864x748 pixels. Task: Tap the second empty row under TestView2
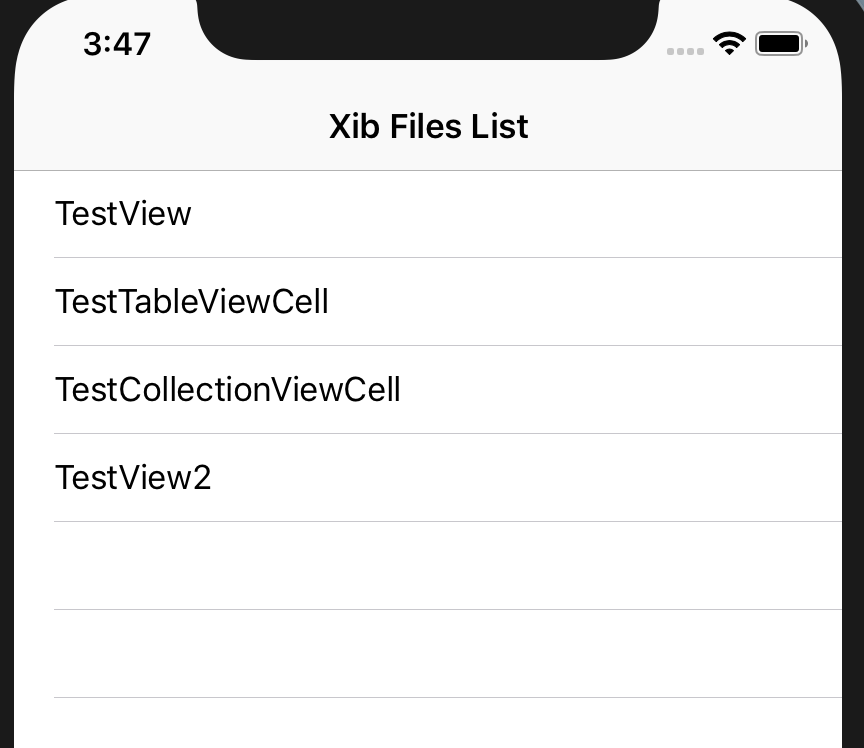[428, 654]
